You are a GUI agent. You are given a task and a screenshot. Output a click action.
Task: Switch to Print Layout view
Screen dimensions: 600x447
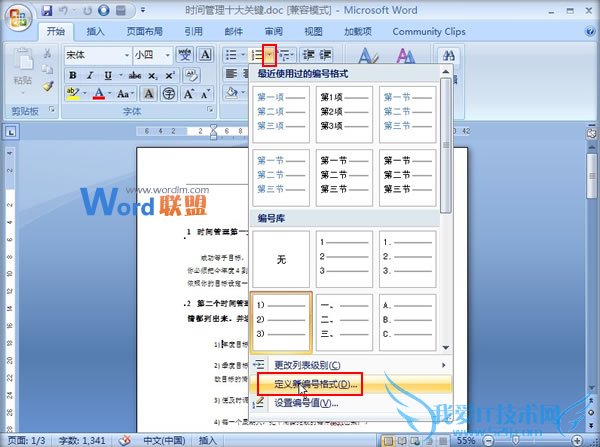coord(388,441)
